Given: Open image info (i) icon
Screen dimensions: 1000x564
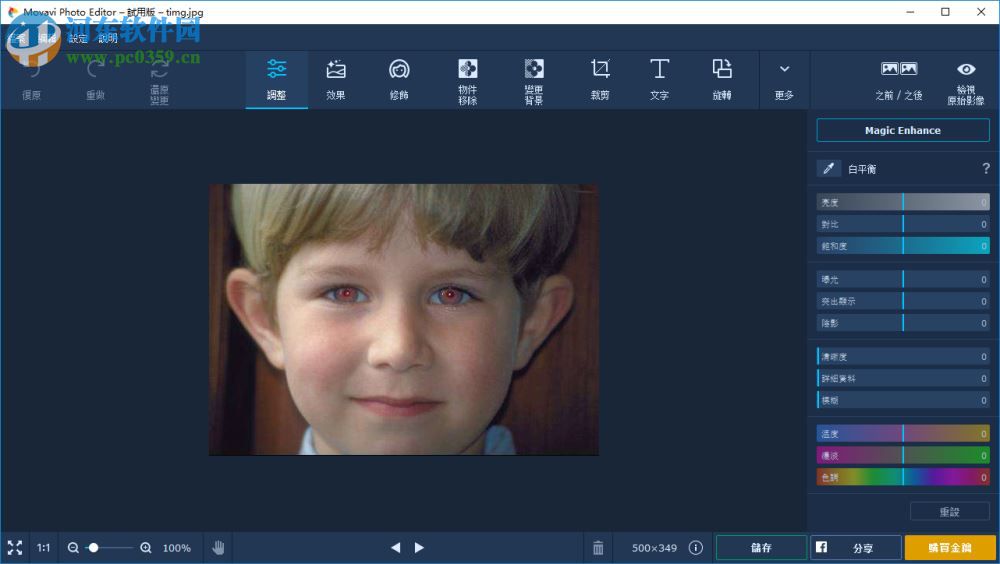Looking at the screenshot, I should tap(696, 547).
